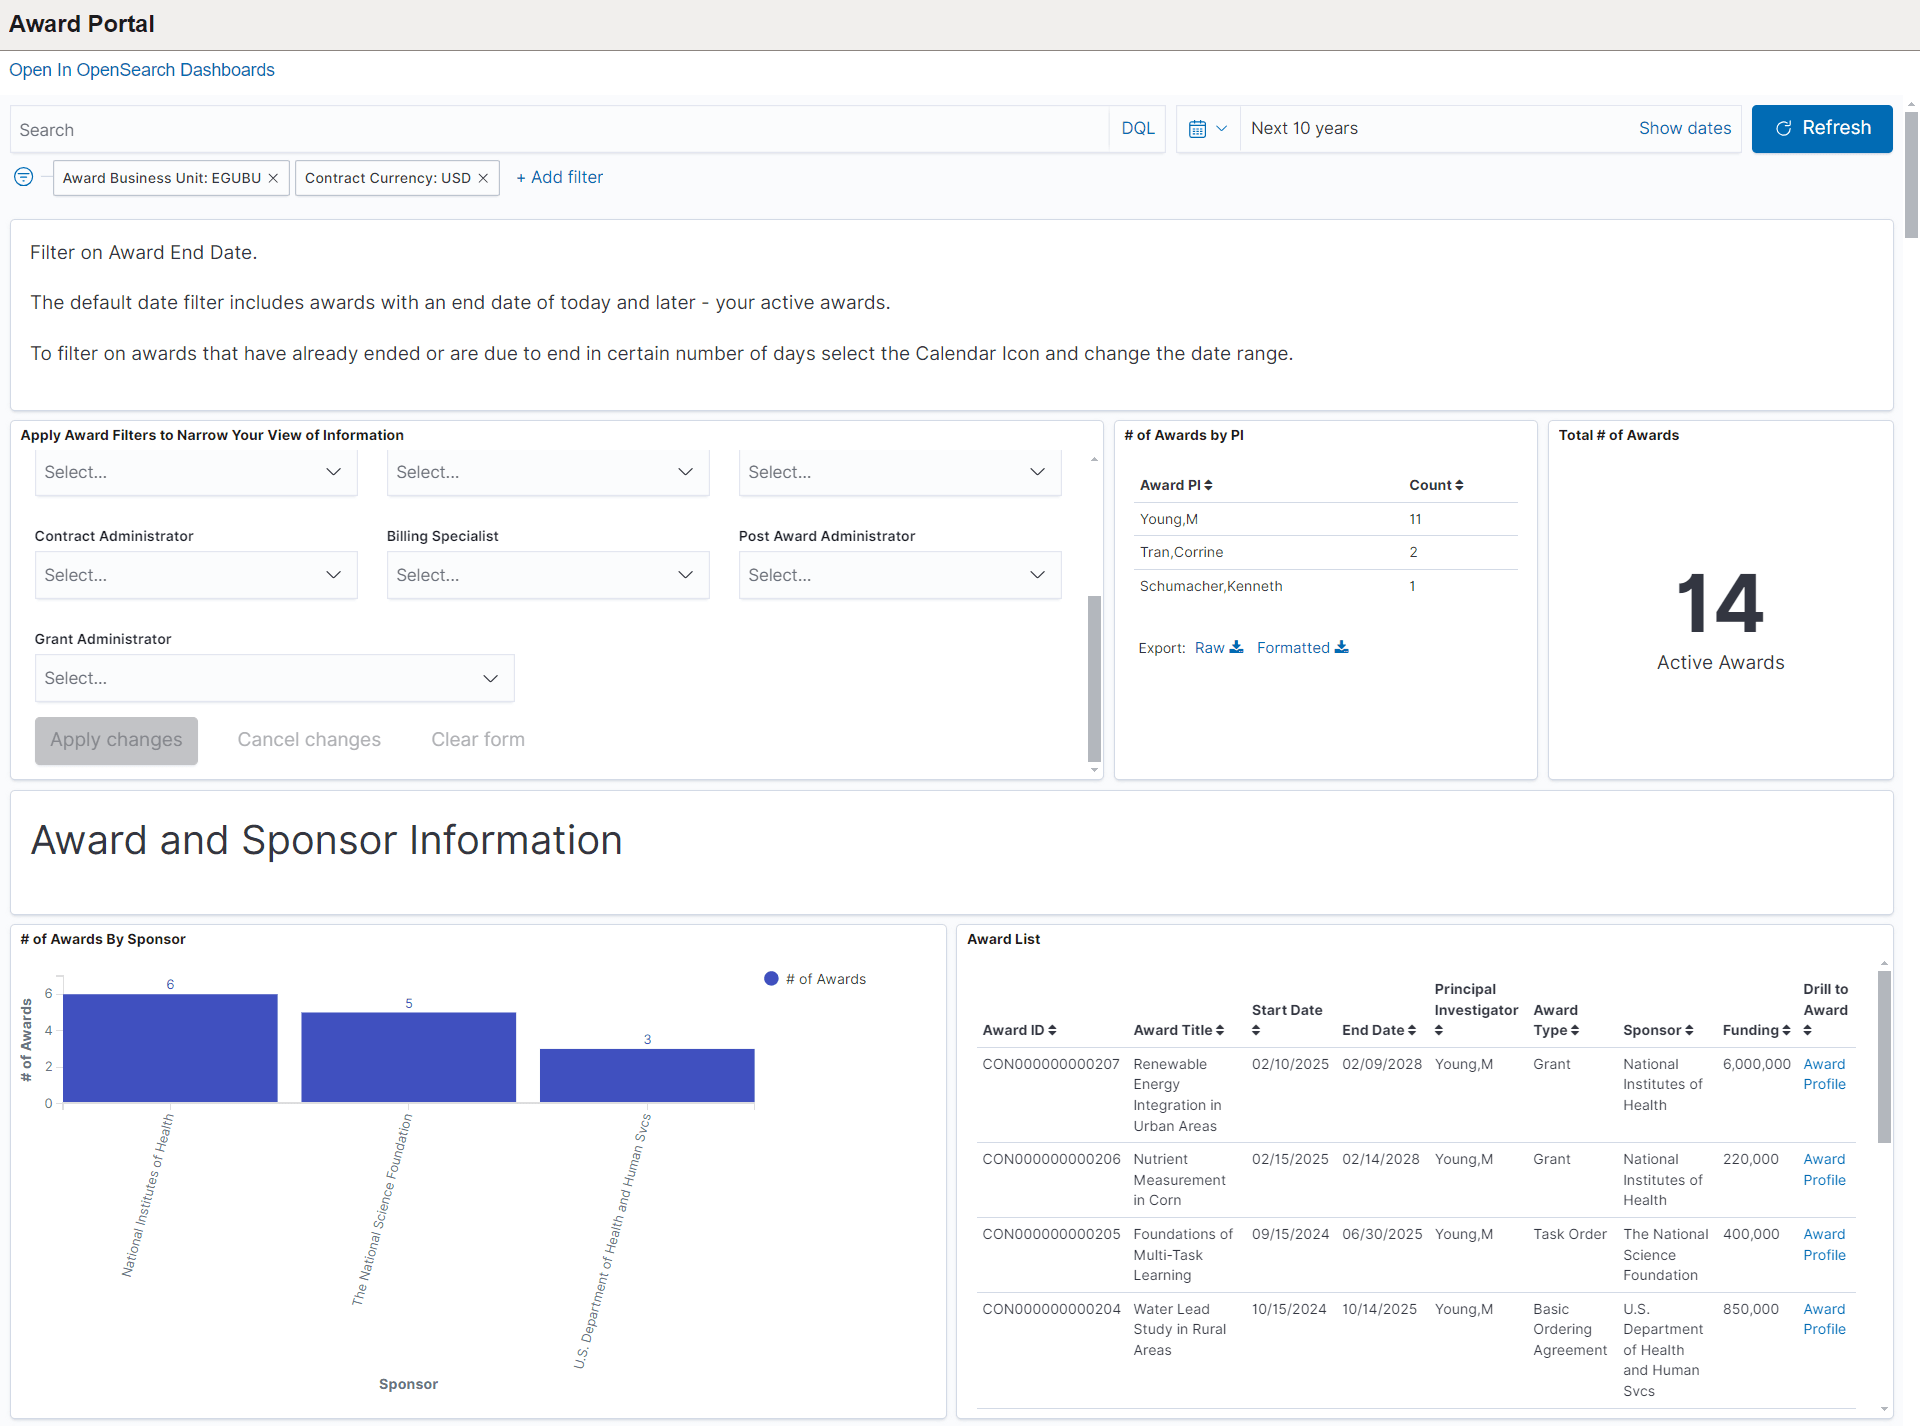Viewport: 1920px width, 1426px height.
Task: Click in the Search query field
Action: click(x=560, y=130)
